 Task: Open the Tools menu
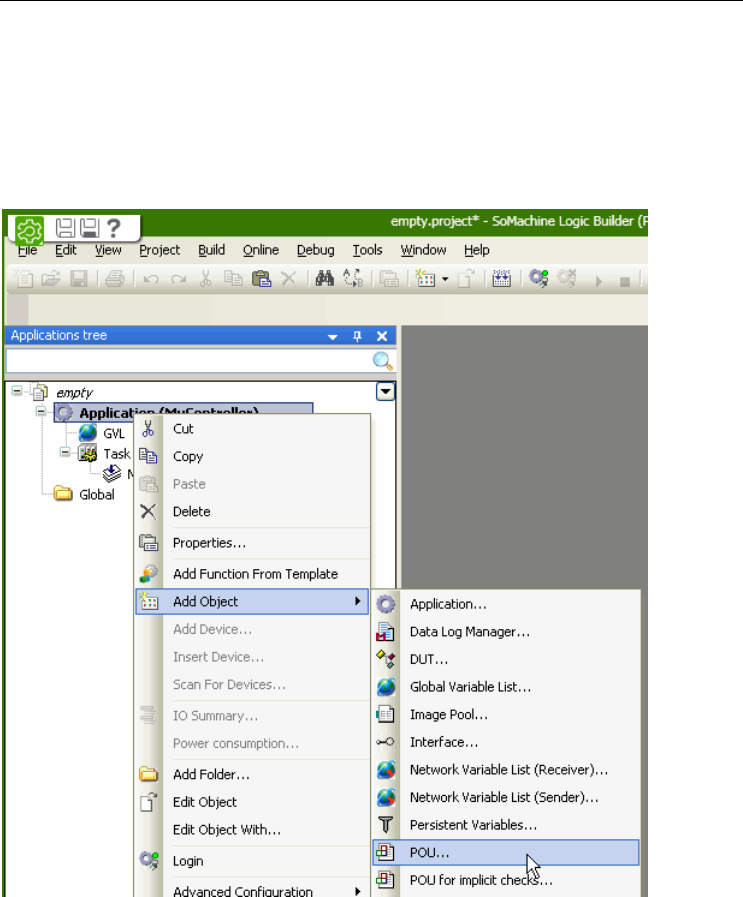[367, 250]
